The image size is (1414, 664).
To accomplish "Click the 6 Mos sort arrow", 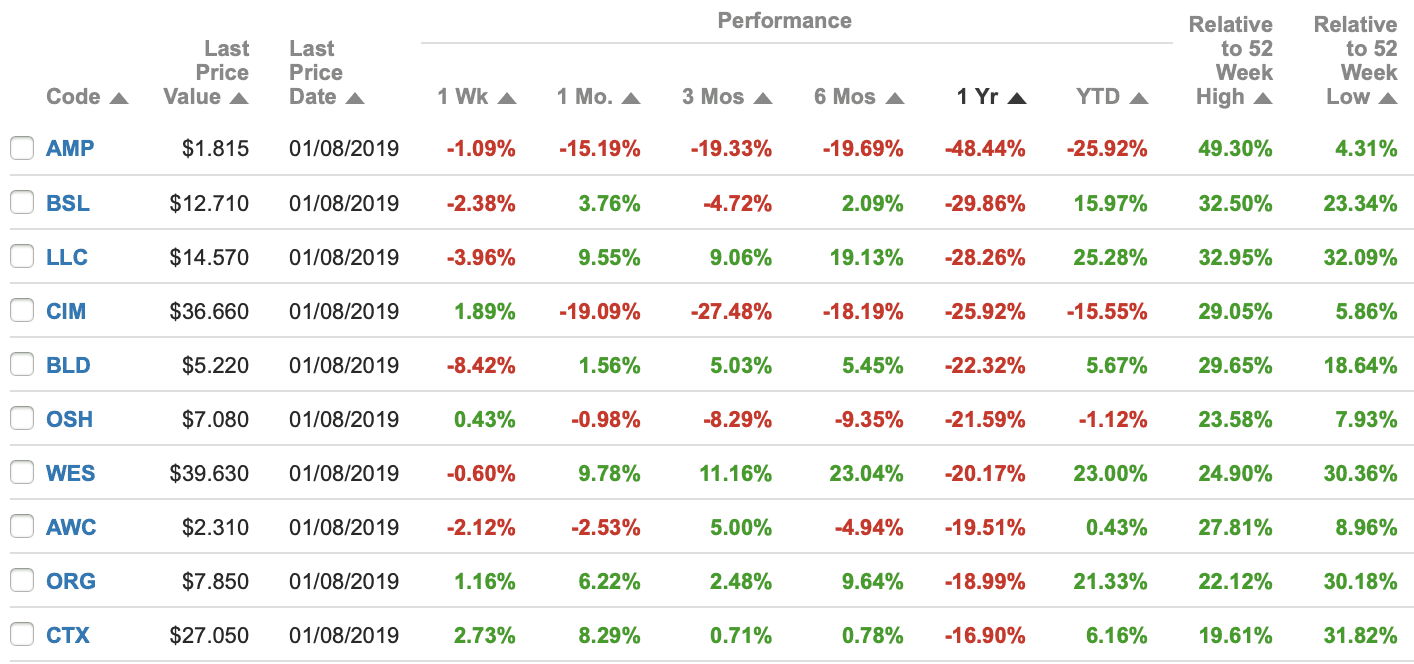I will pyautogui.click(x=894, y=98).
